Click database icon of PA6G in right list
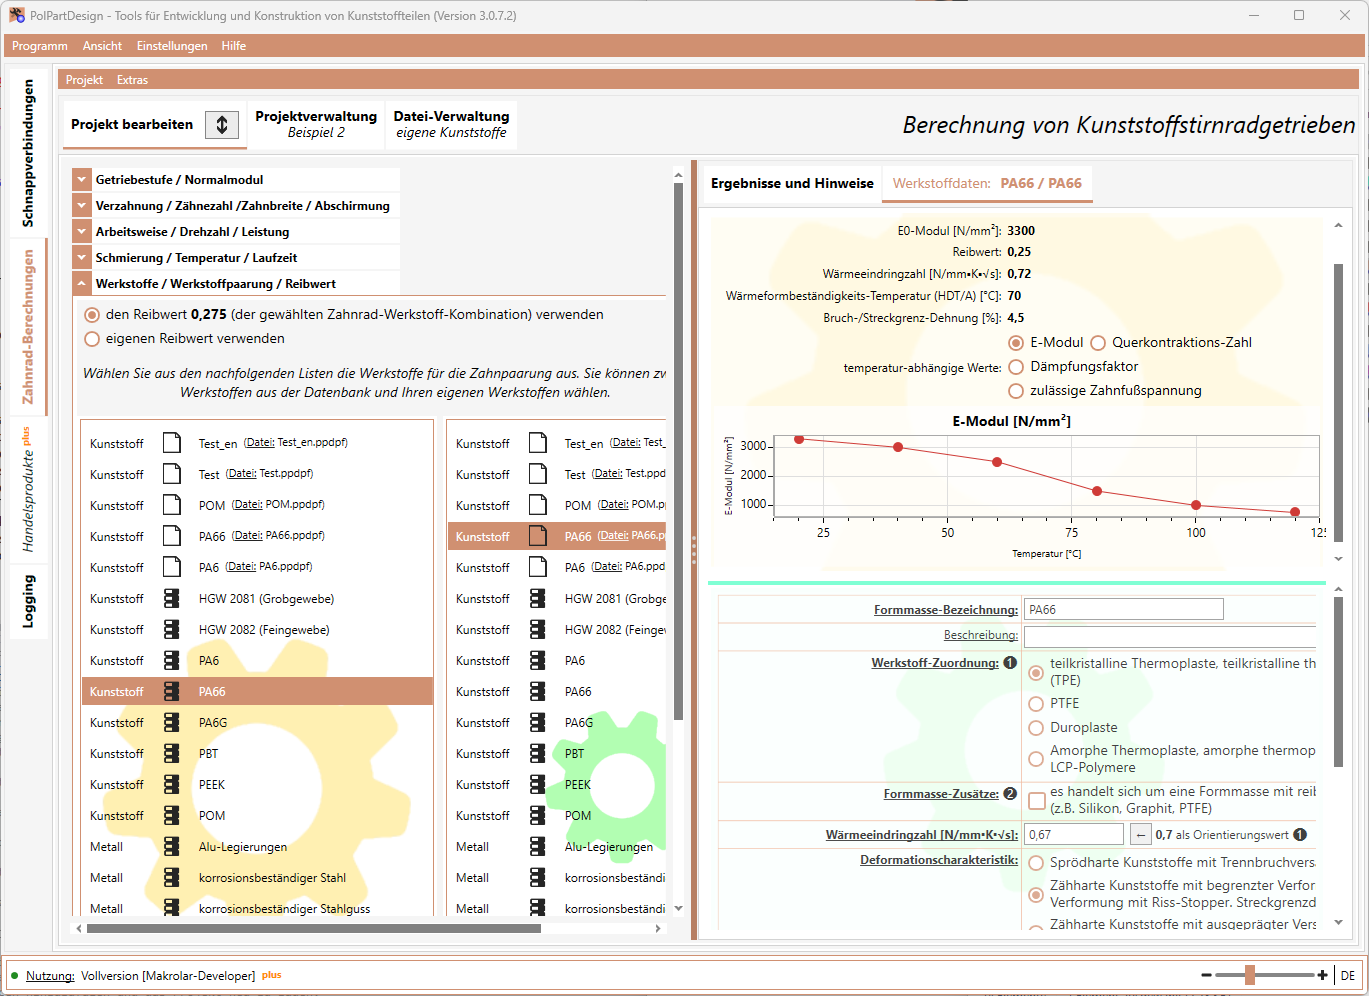Screen dimensions: 1369x996 click(x=538, y=722)
